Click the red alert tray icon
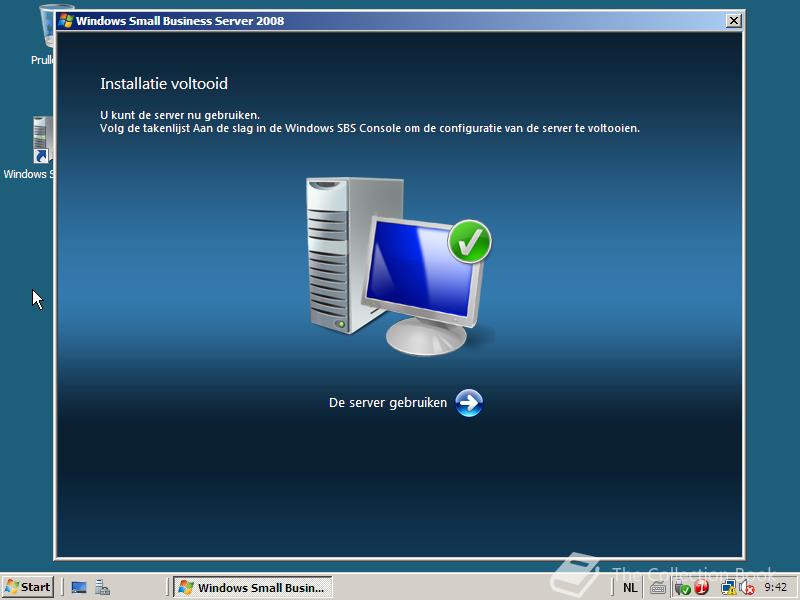Screen dimensions: 800x600 coord(702,588)
